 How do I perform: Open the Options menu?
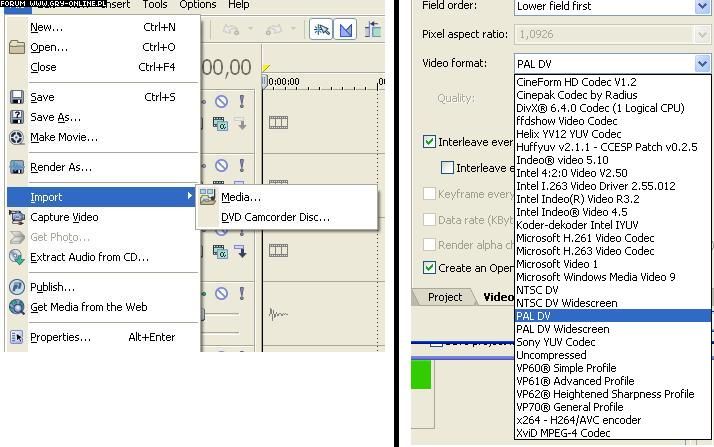198,5
